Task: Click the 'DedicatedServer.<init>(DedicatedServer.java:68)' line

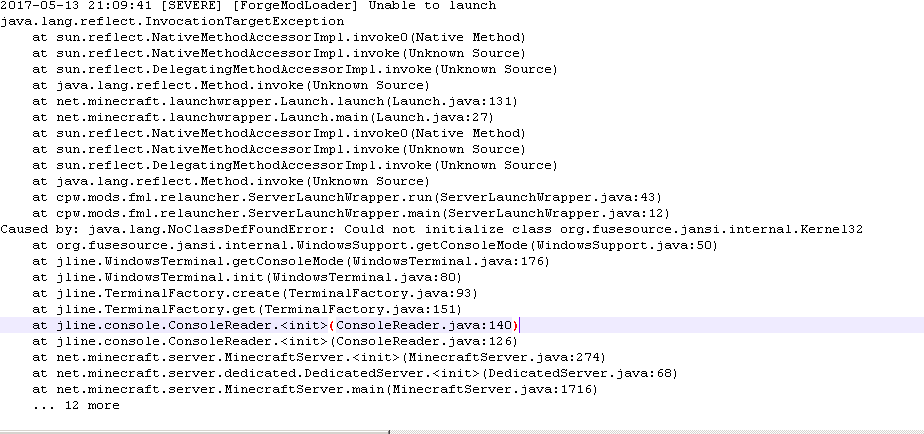Action: point(355,373)
